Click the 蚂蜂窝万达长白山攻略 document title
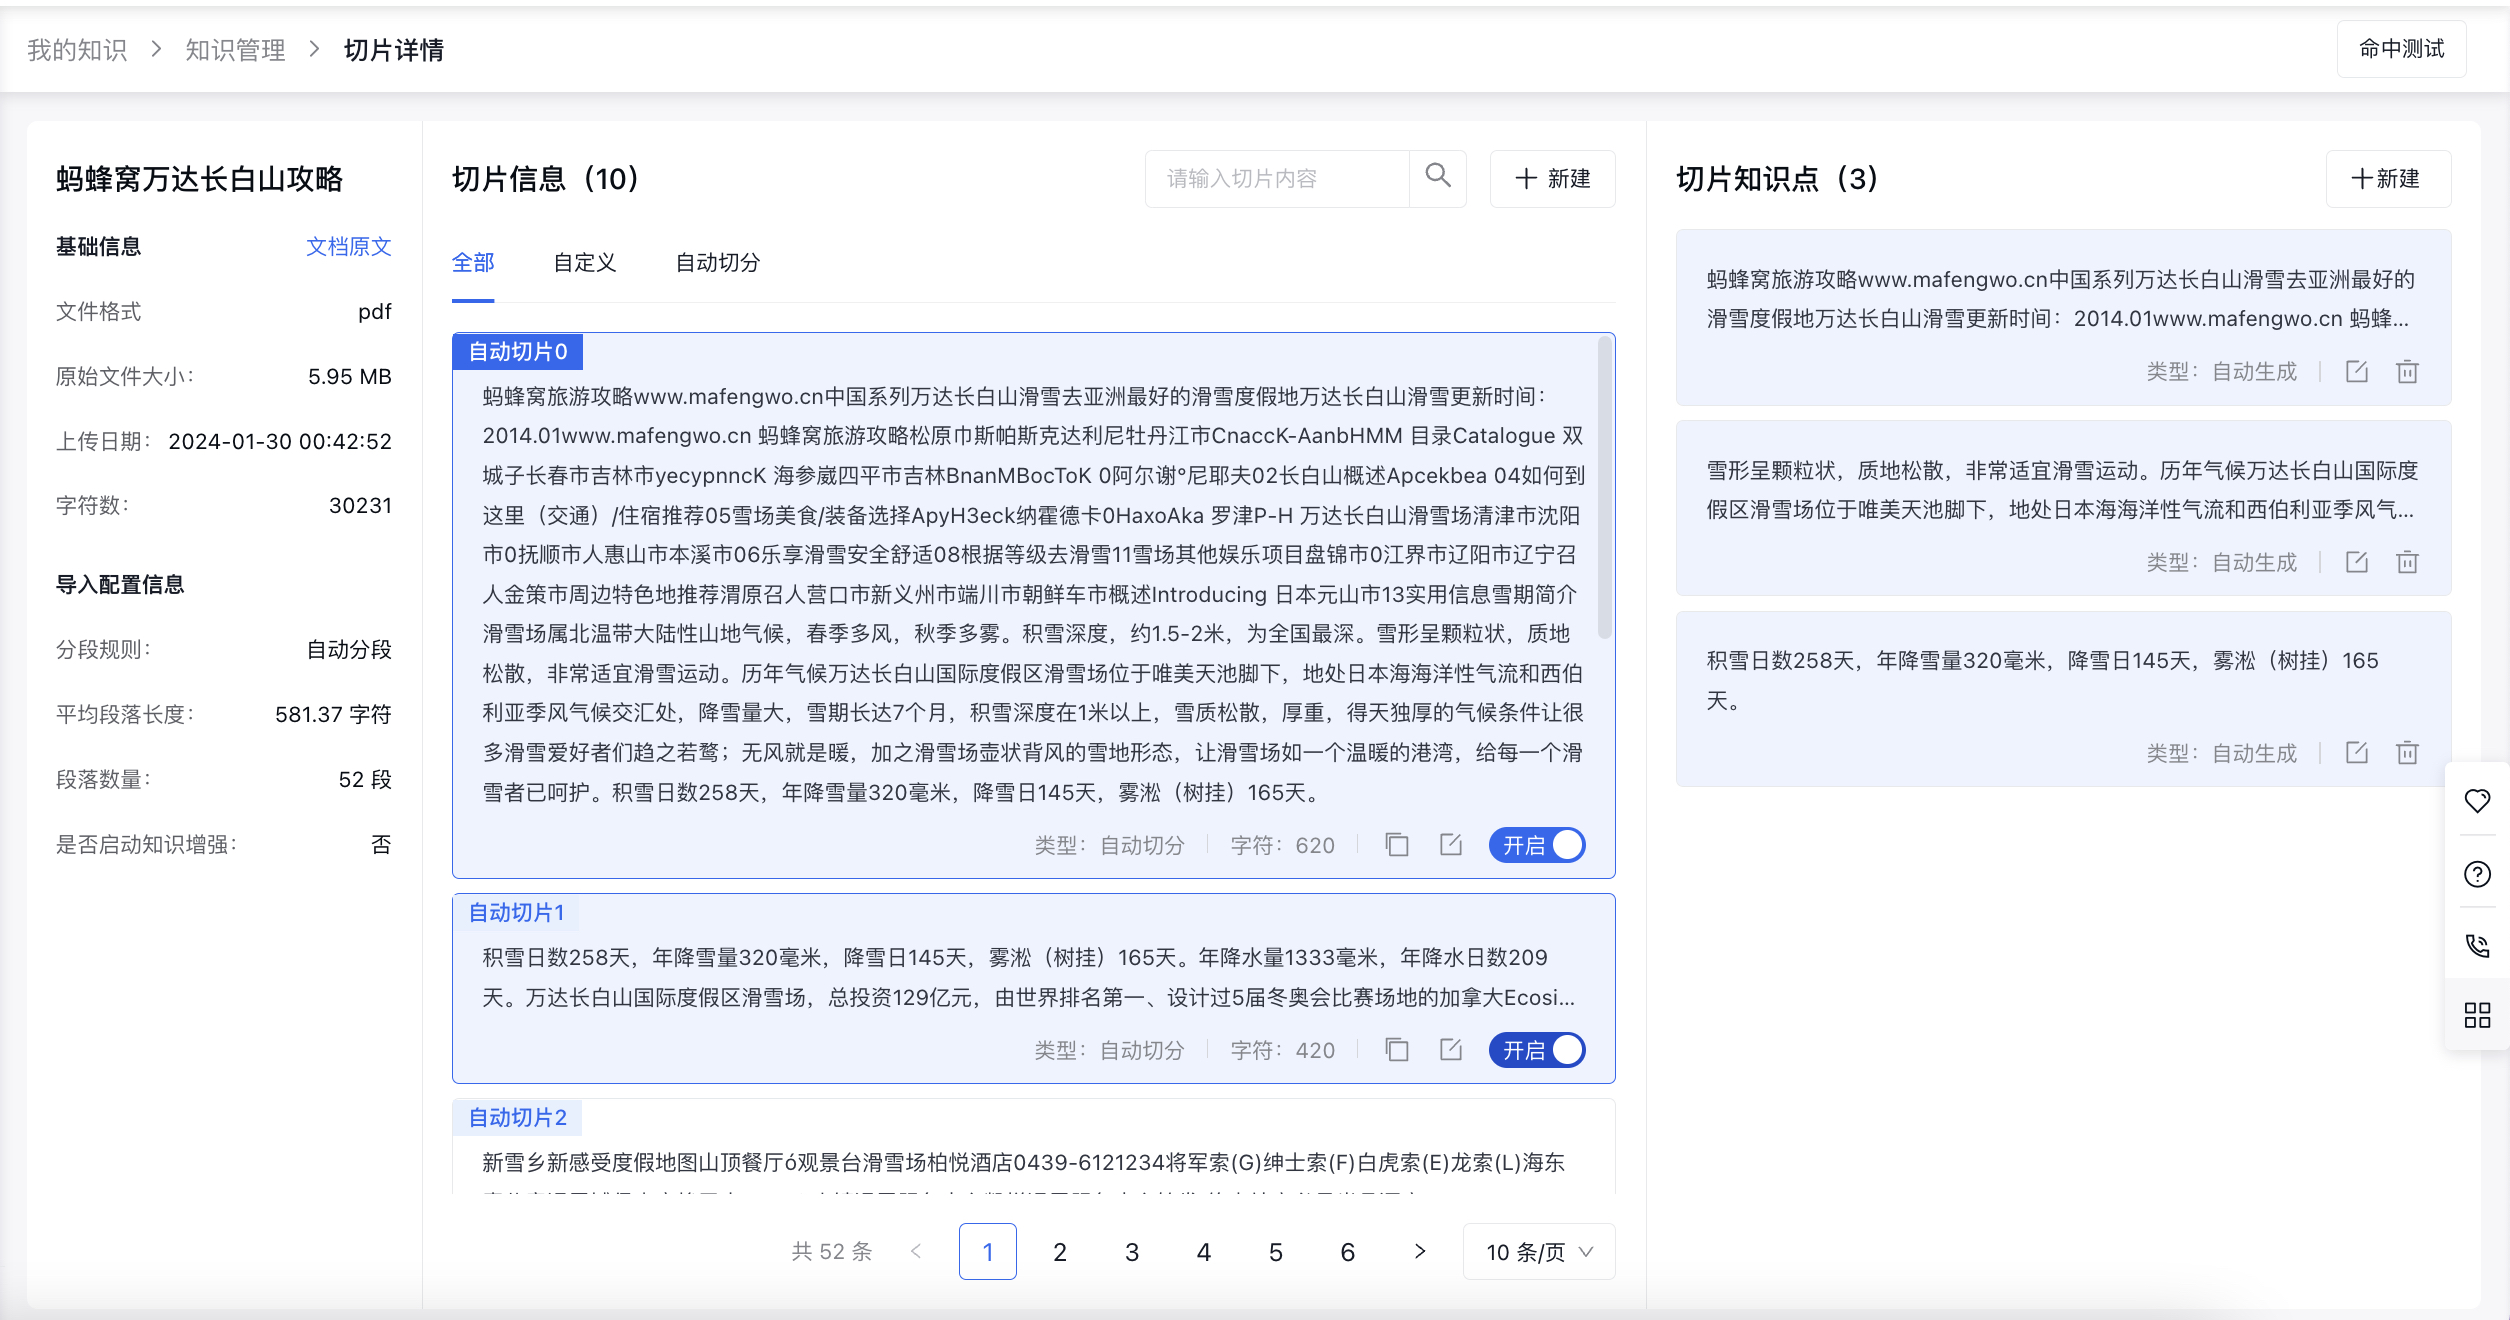2510x1320 pixels. point(200,178)
